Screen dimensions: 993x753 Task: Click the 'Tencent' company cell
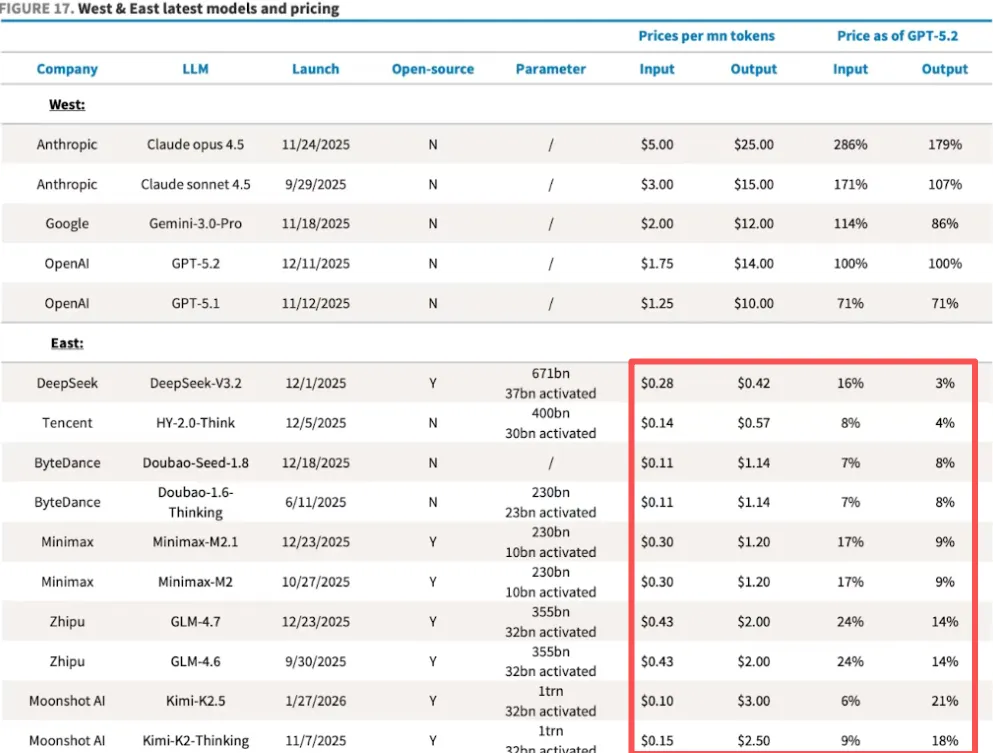click(67, 423)
